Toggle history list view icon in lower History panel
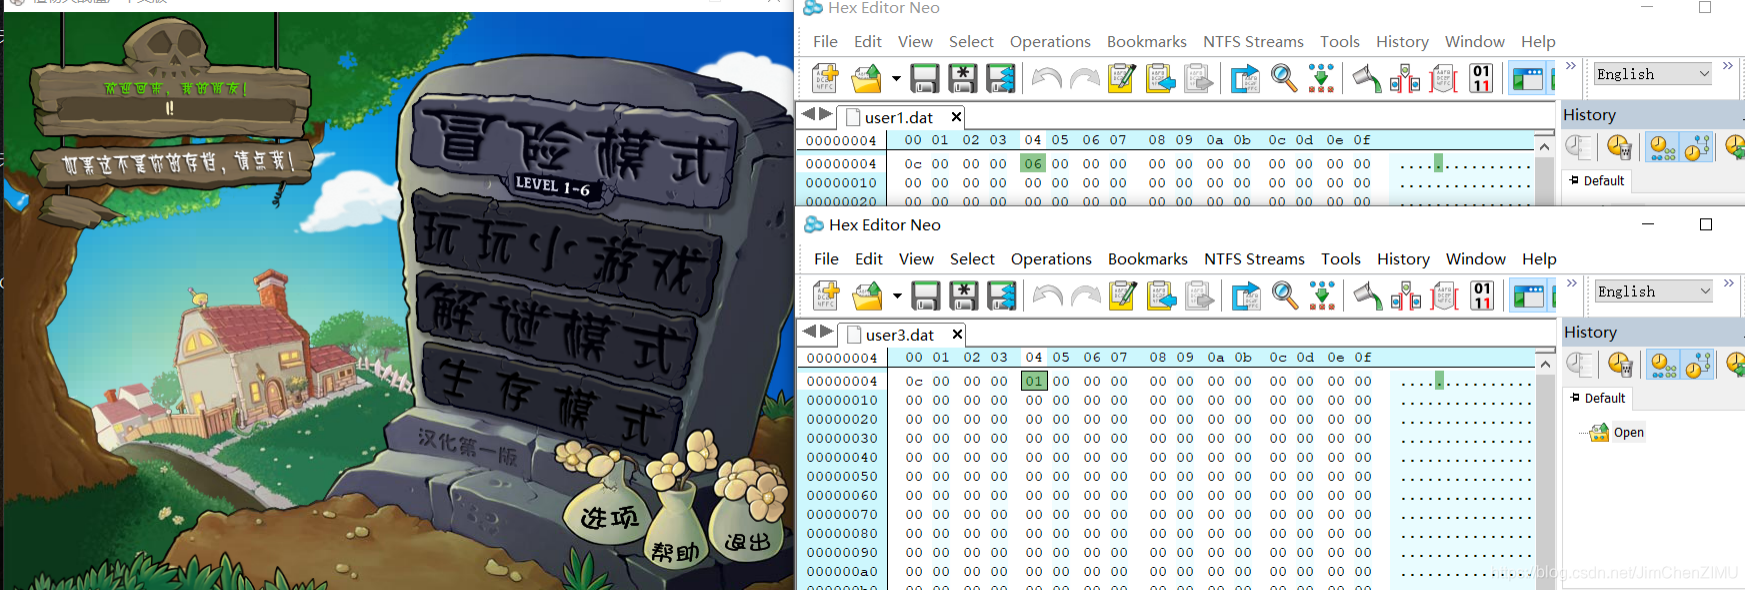The image size is (1747, 591). [x=1580, y=365]
